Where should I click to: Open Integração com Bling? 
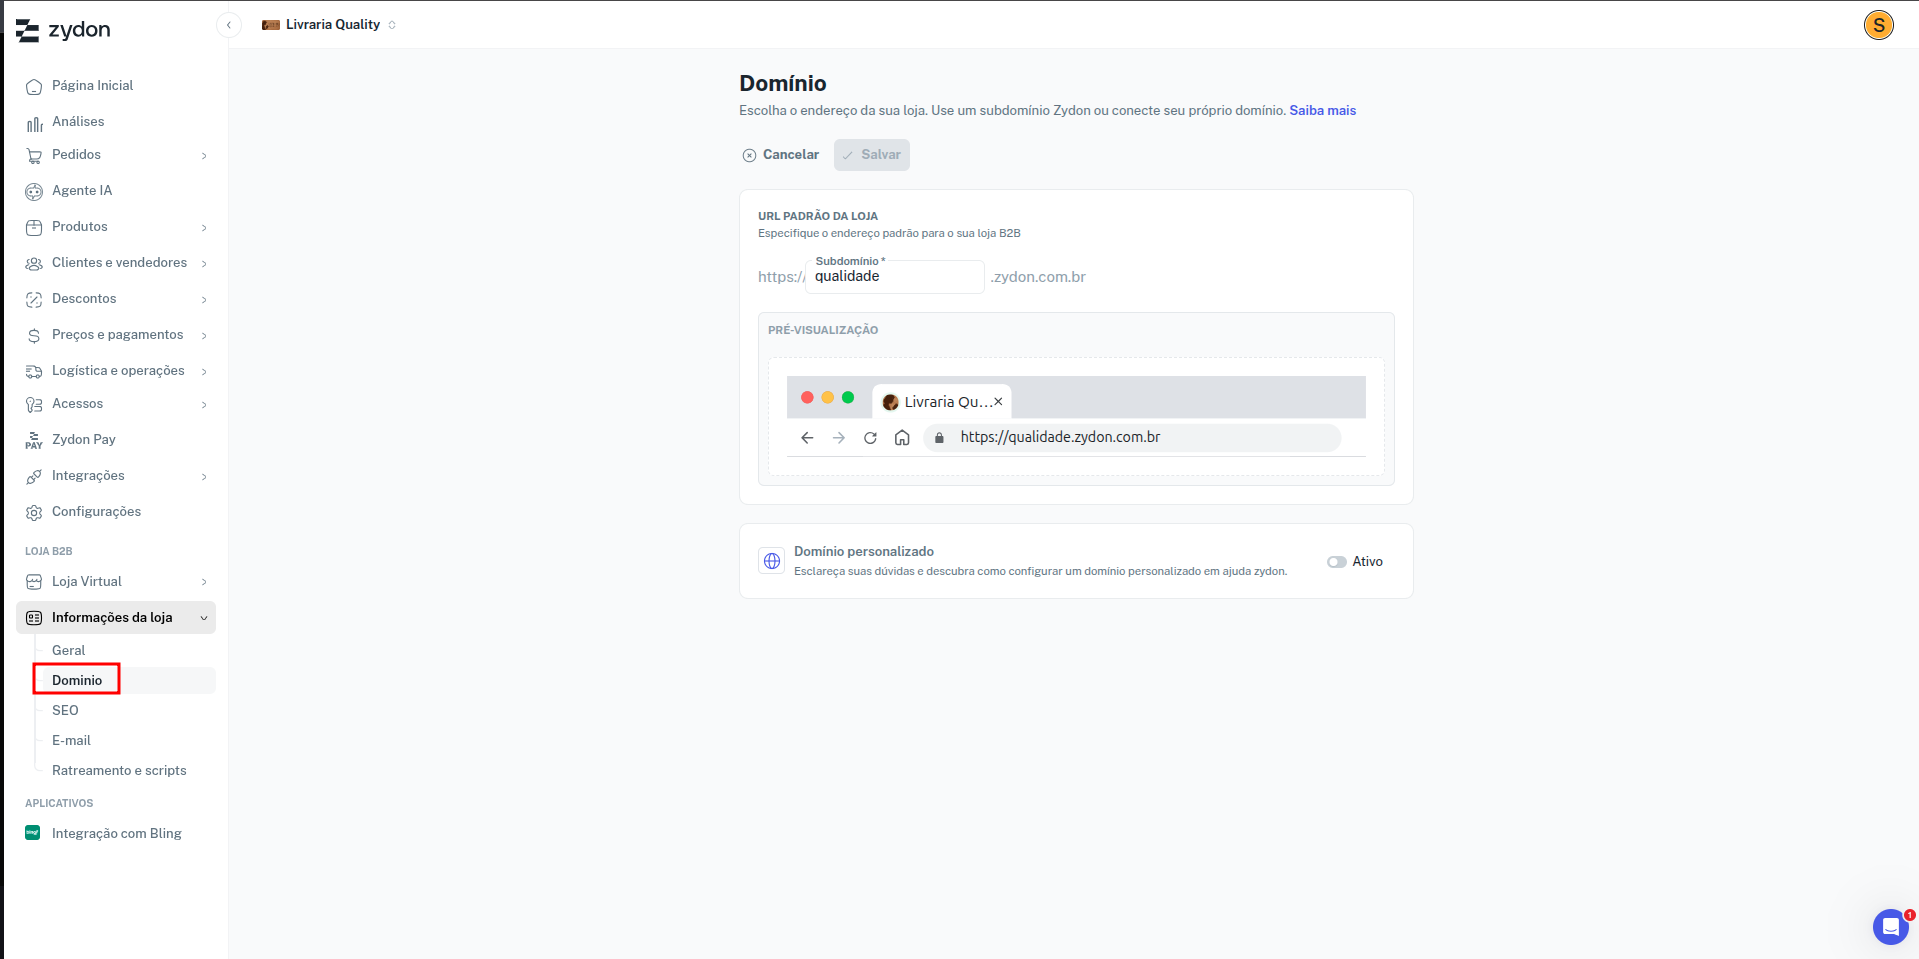[x=116, y=833]
